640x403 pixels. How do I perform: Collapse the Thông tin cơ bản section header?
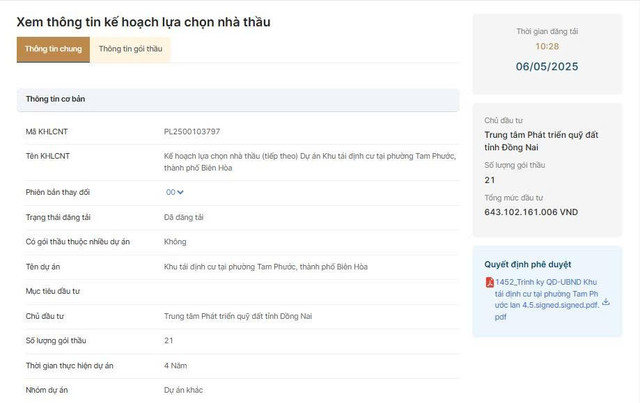(x=238, y=100)
